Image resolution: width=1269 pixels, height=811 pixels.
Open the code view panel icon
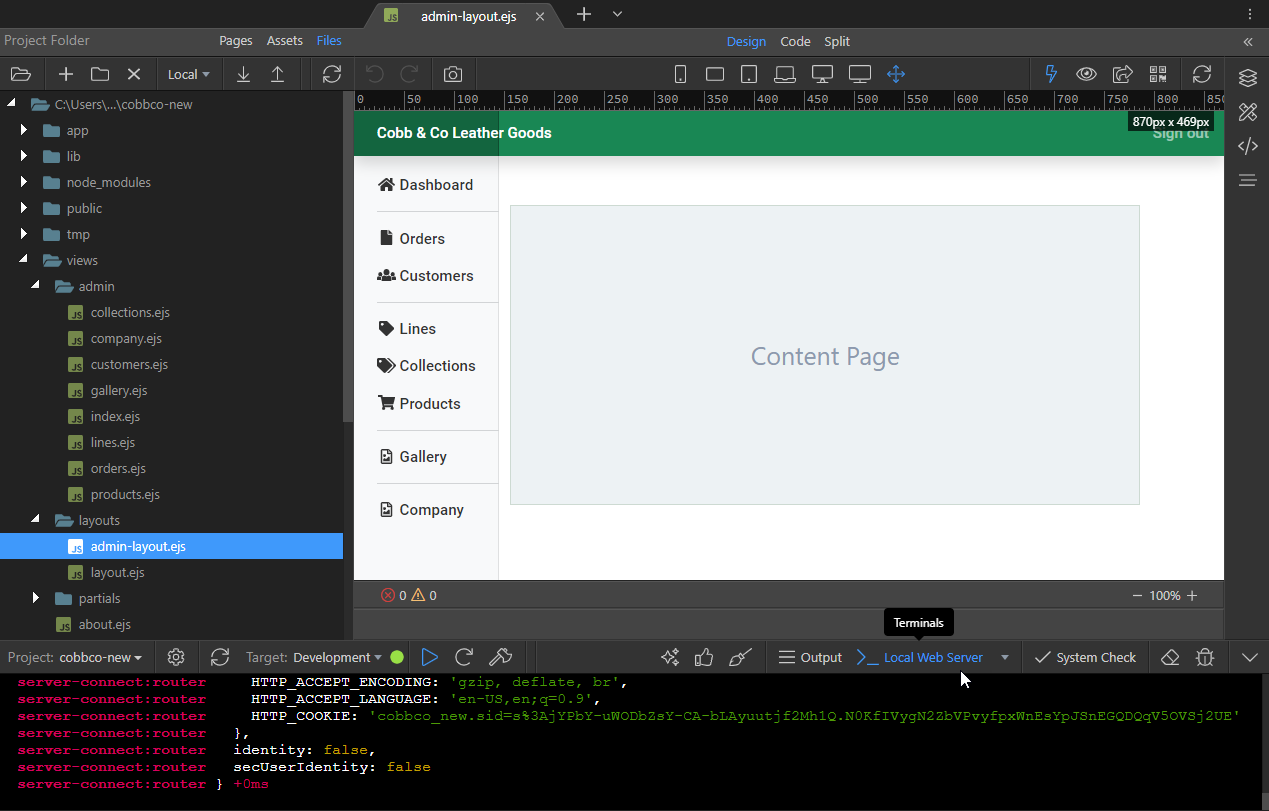tap(1247, 146)
